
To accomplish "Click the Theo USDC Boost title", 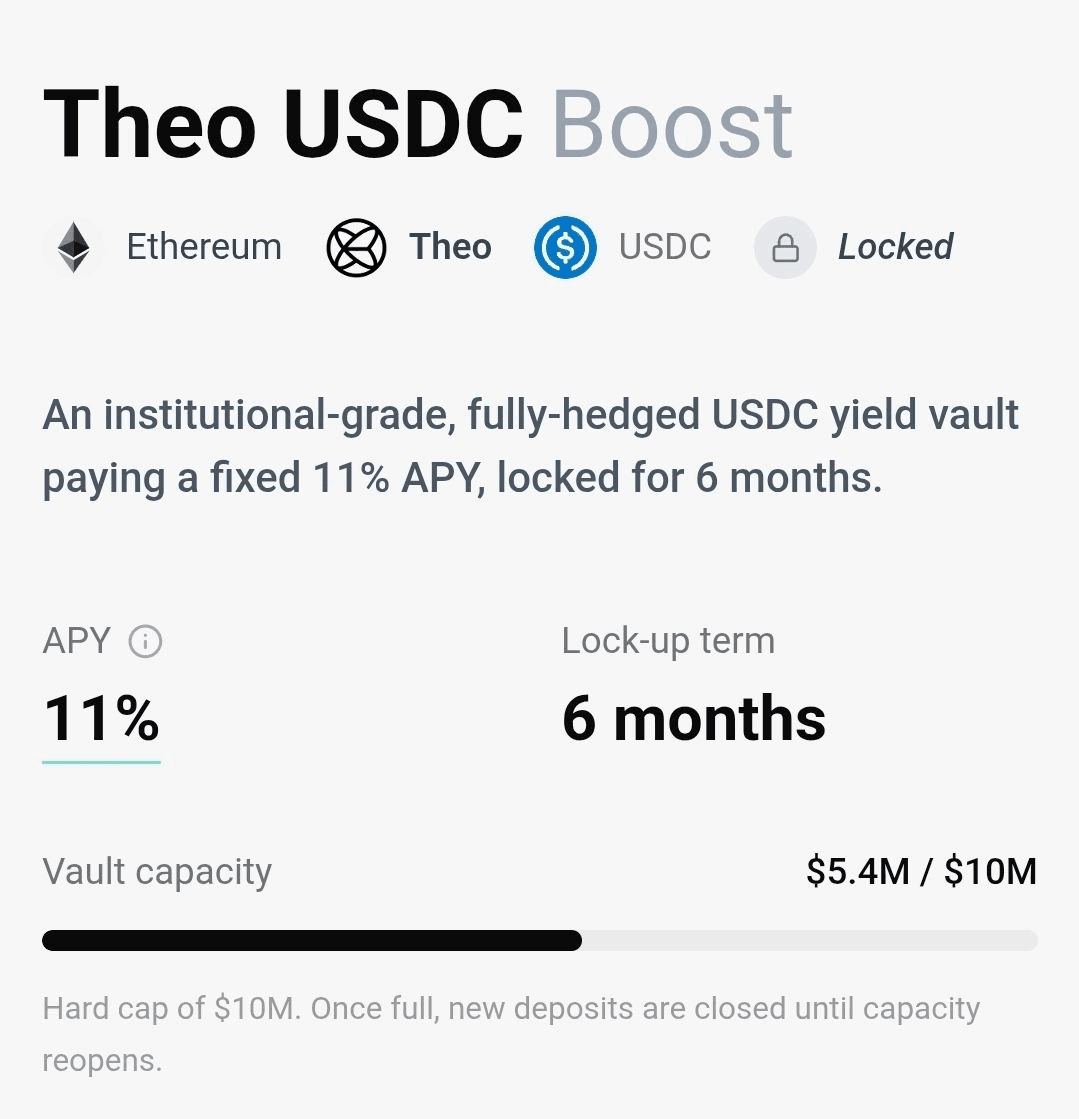I will click(x=418, y=123).
